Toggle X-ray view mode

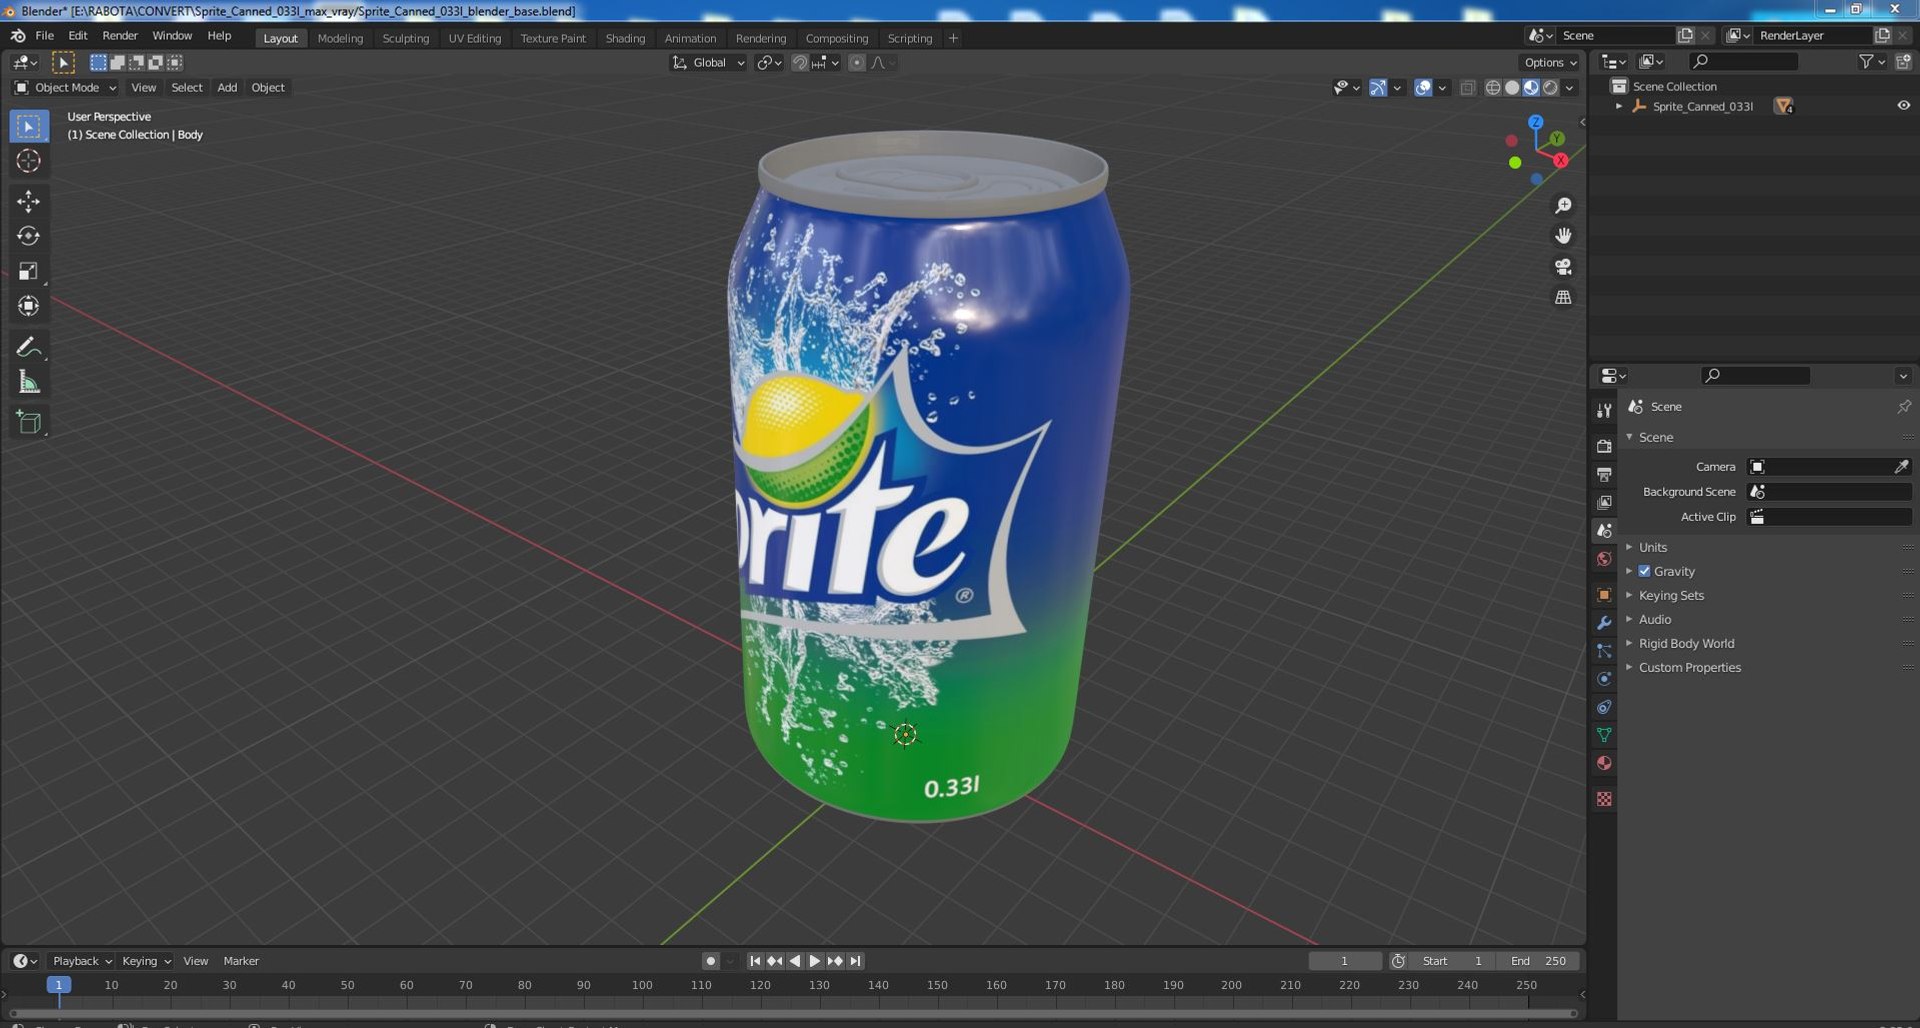(x=1467, y=88)
